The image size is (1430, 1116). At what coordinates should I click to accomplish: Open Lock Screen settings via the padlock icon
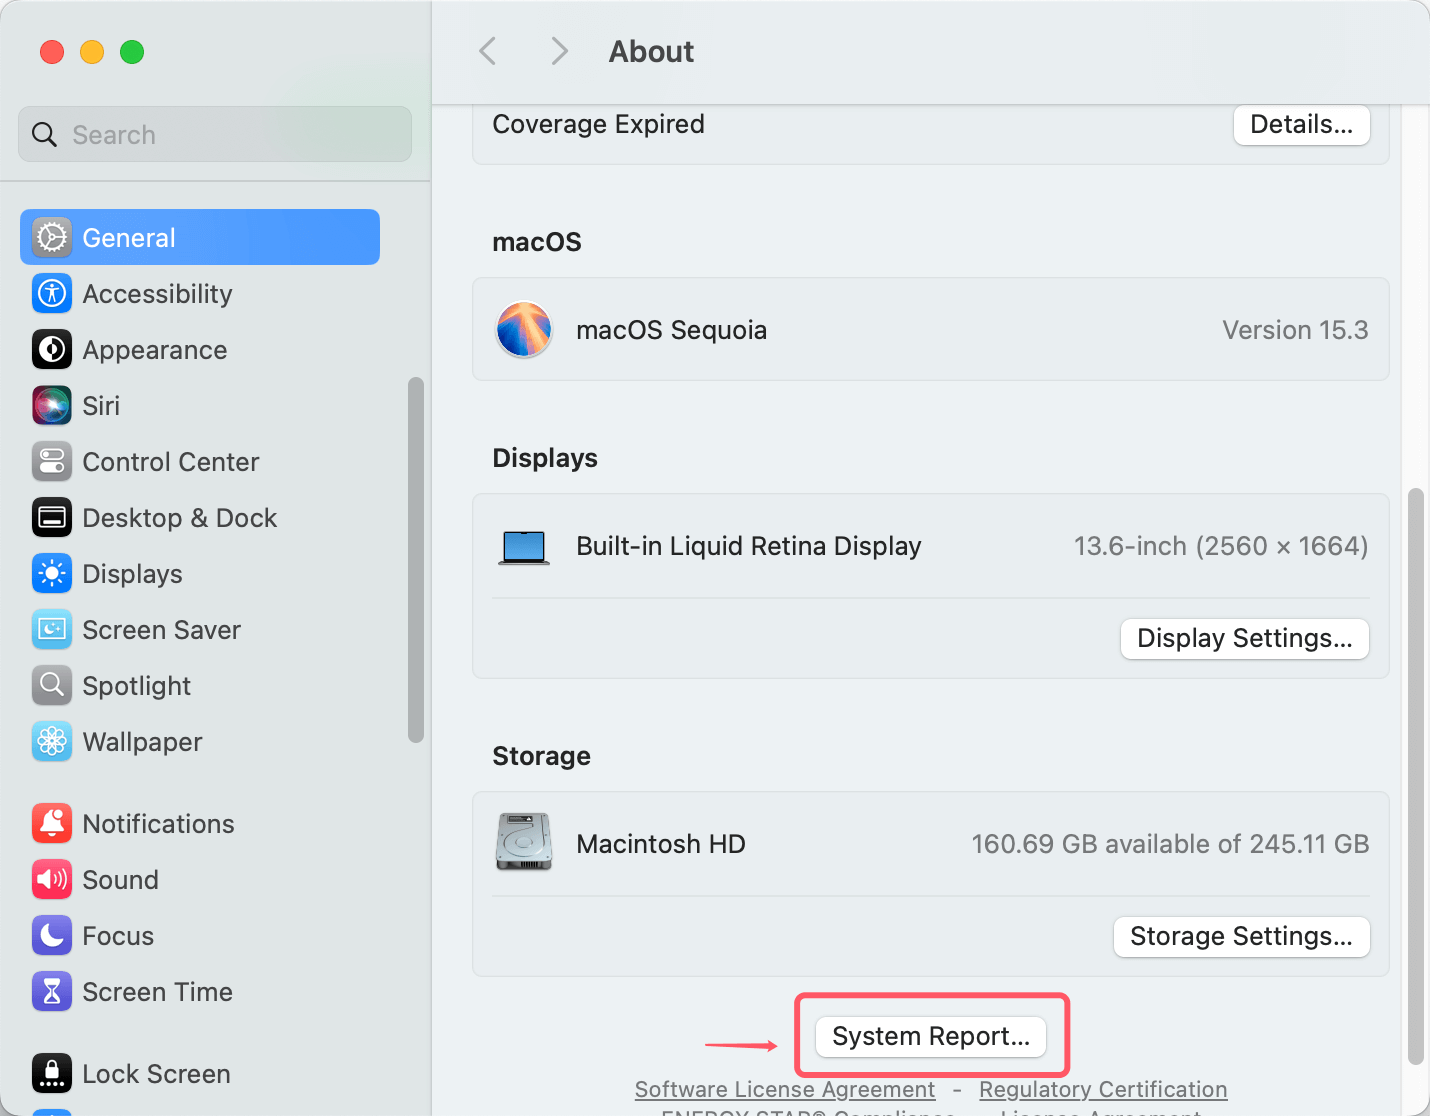click(x=52, y=1073)
